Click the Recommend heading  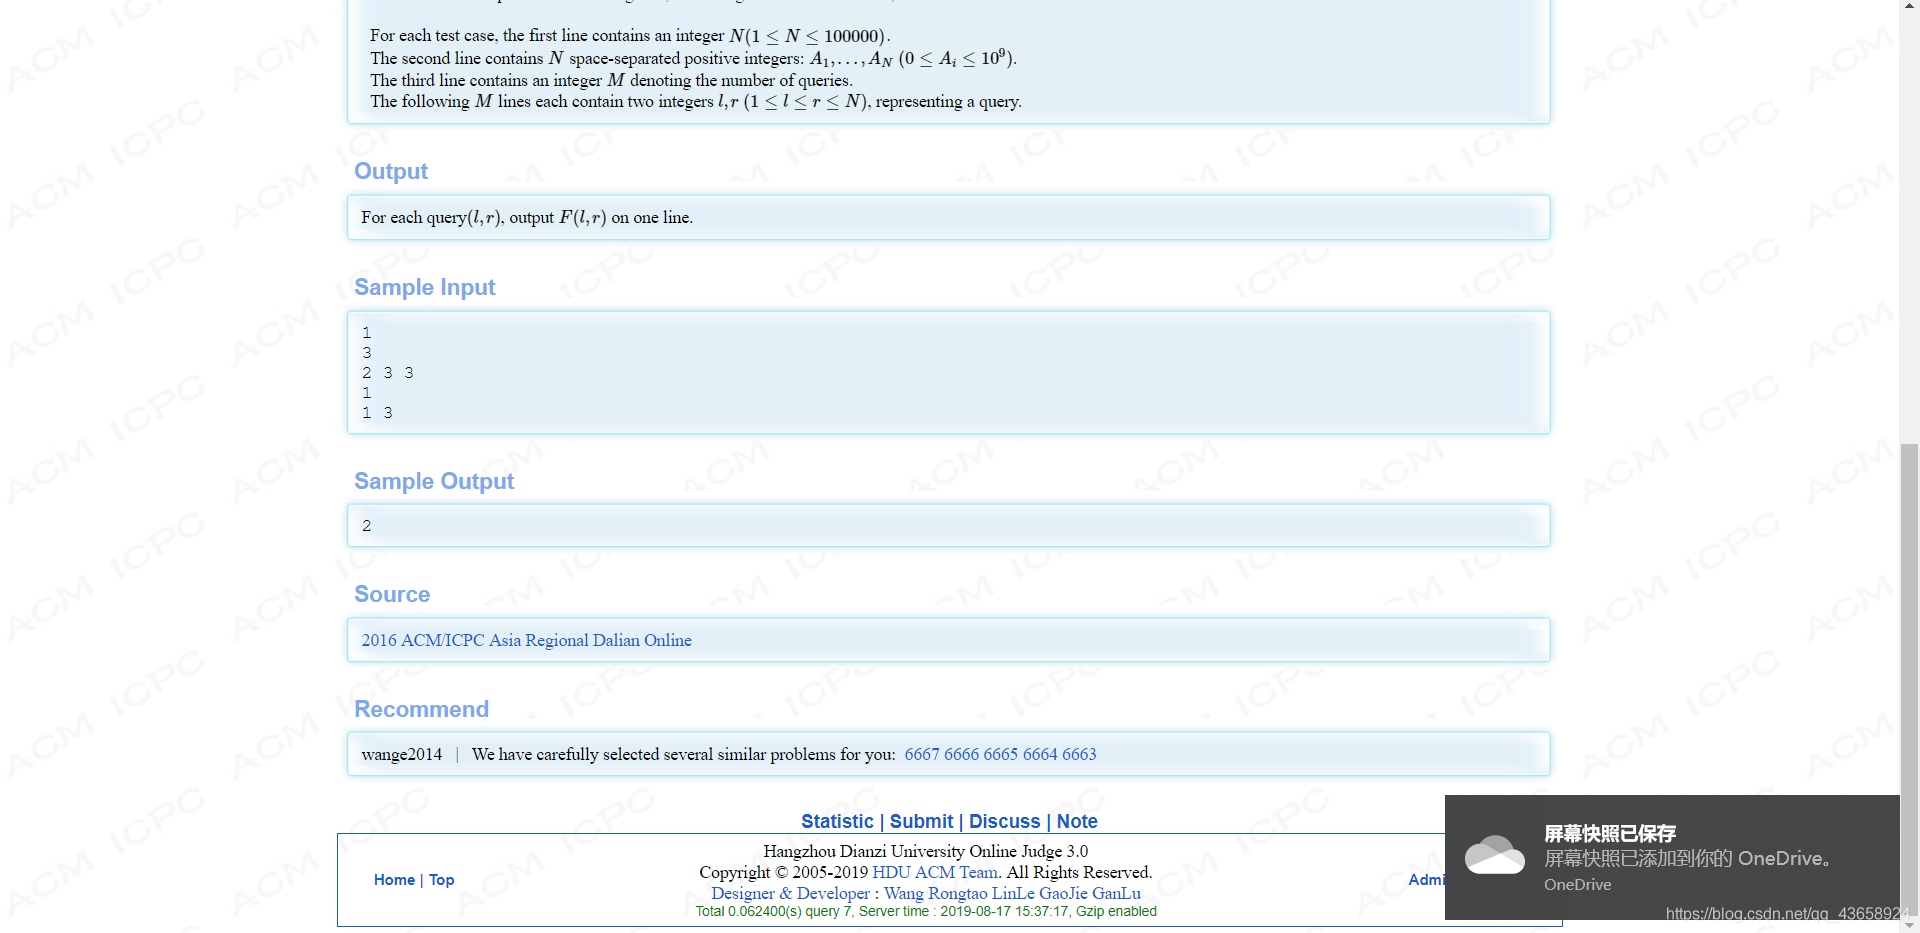[421, 709]
